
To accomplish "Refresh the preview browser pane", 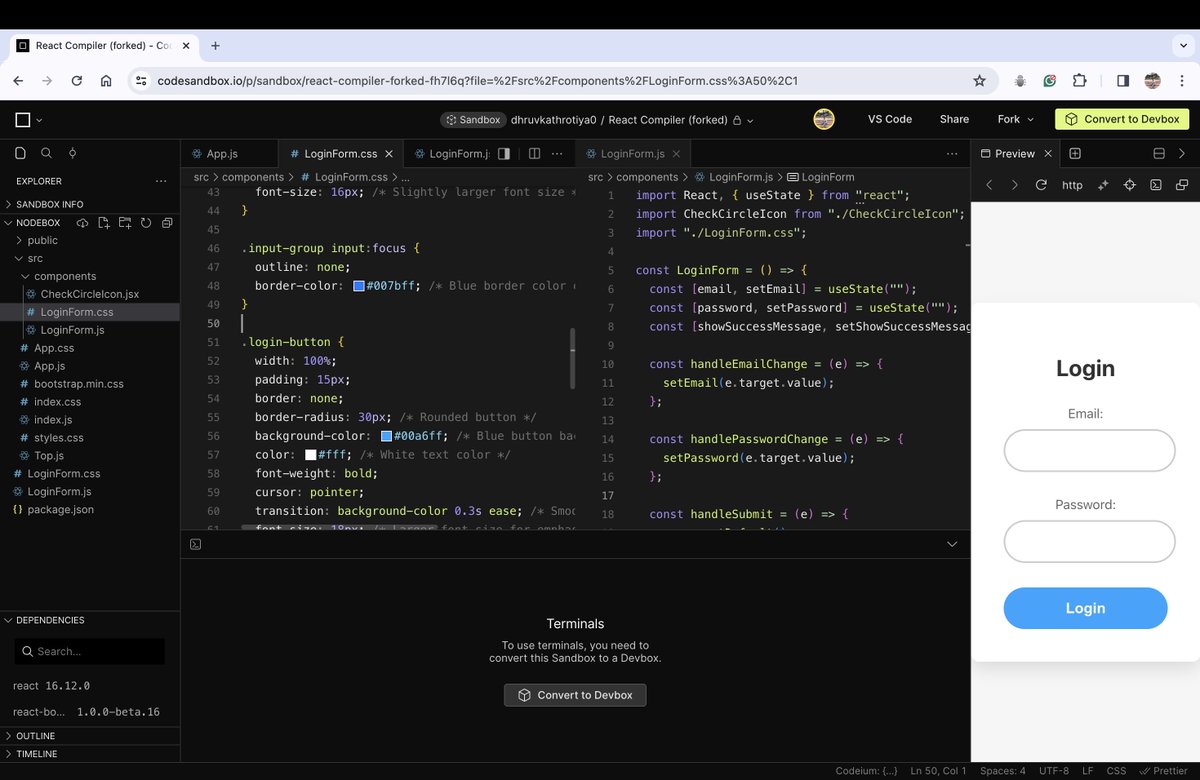I will [1042, 185].
